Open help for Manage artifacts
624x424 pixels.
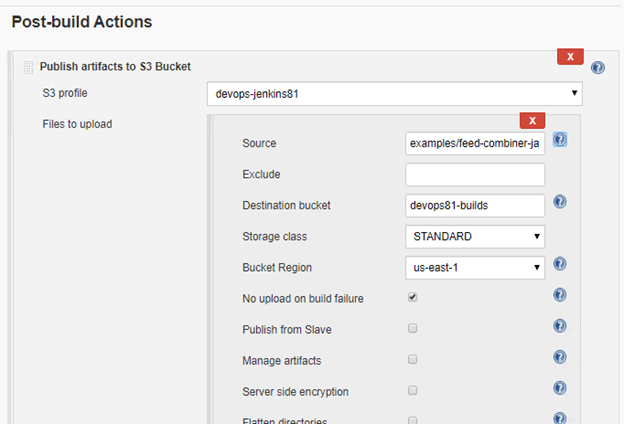pos(560,358)
